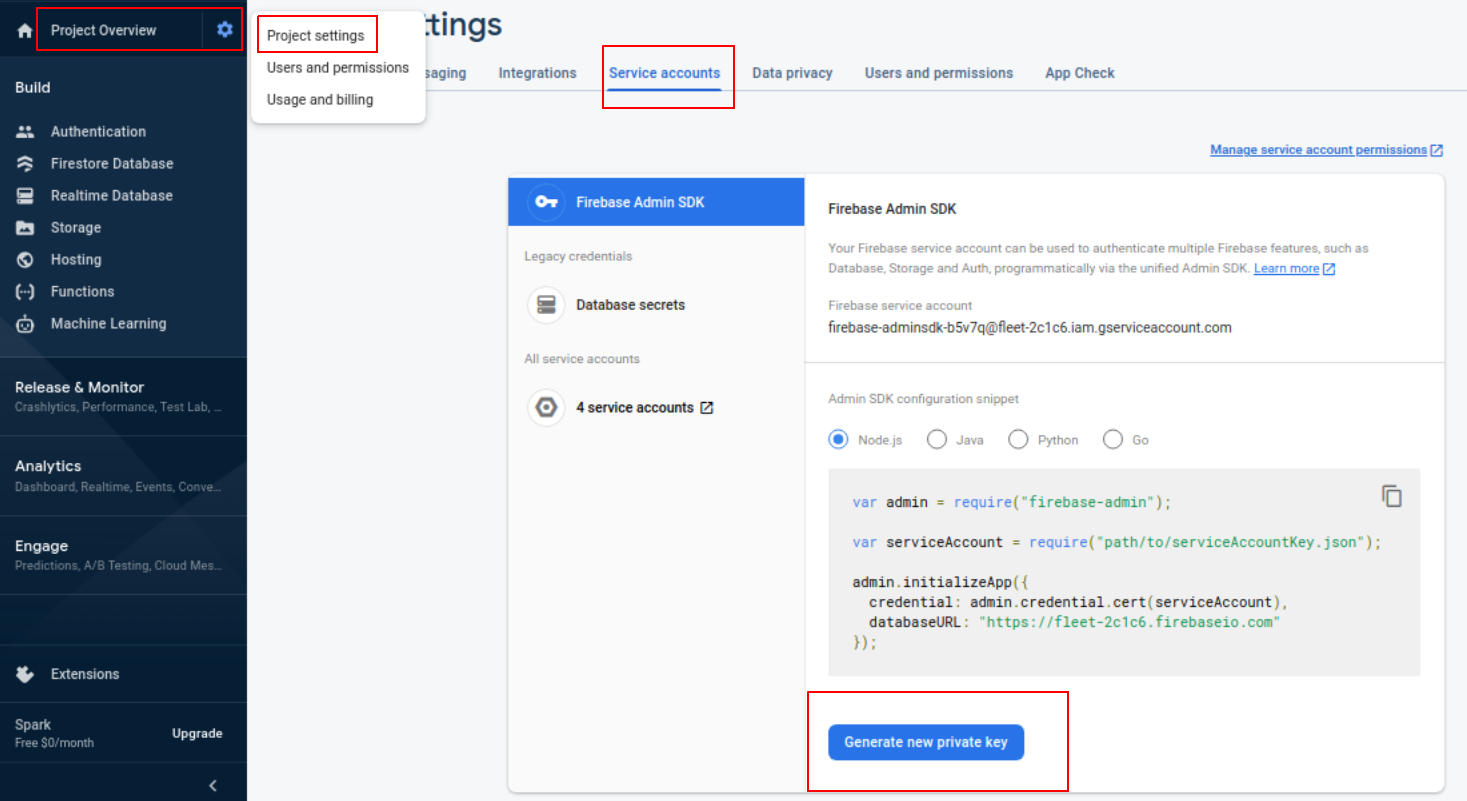Select the Python radio button

(x=1018, y=440)
